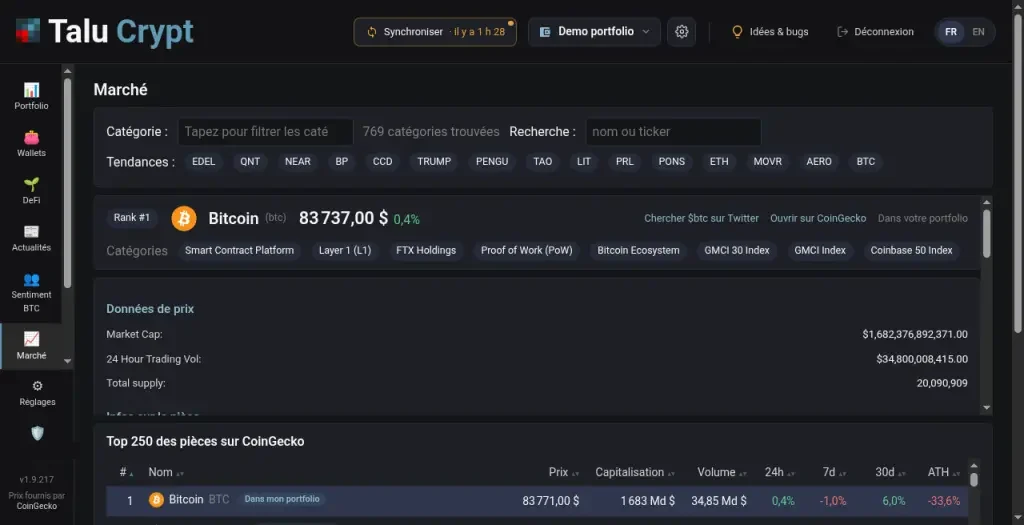Select the TRUMP trending chip
The height and width of the screenshot is (525, 1024).
coord(434,161)
